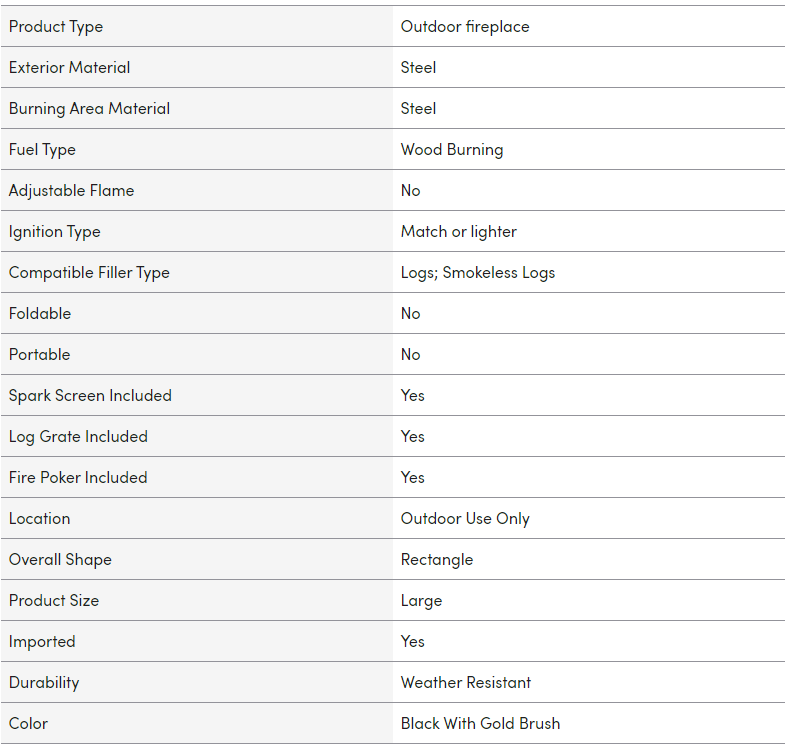Click the Adjustable Flame label
Viewport: 793px width, 755px height.
point(72,191)
